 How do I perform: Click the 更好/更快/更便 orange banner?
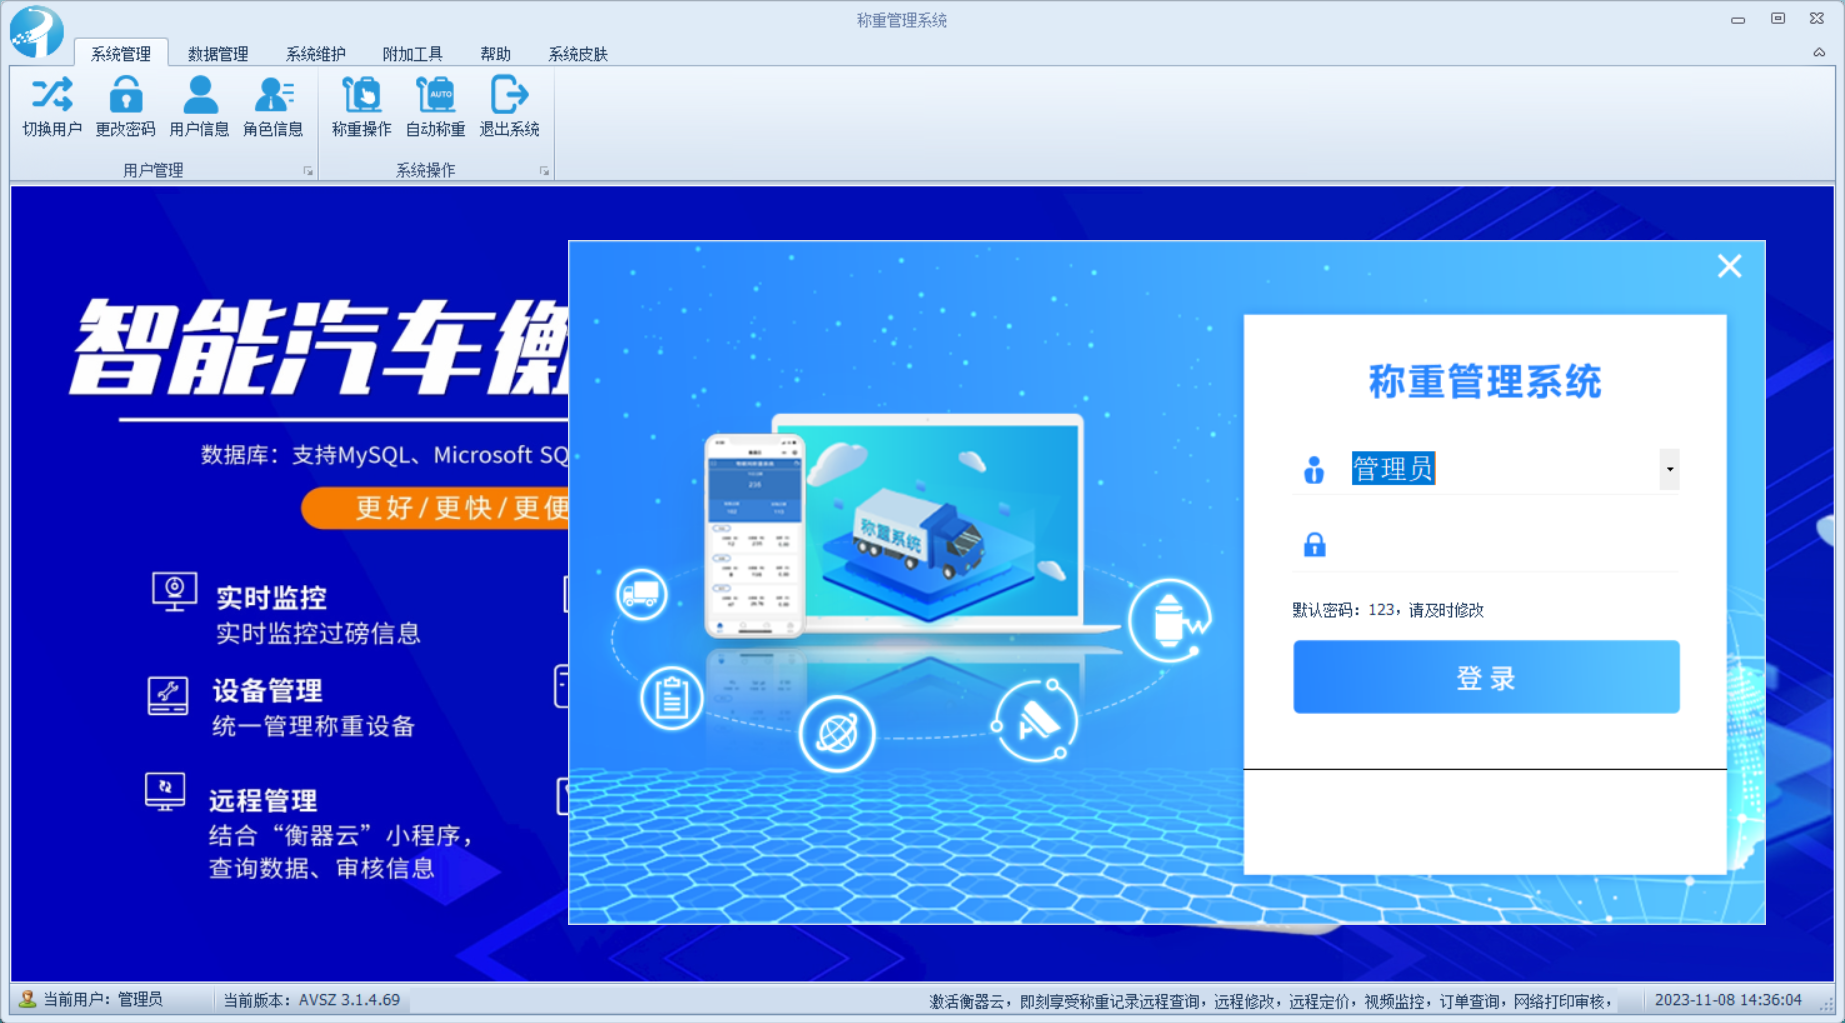coord(435,507)
